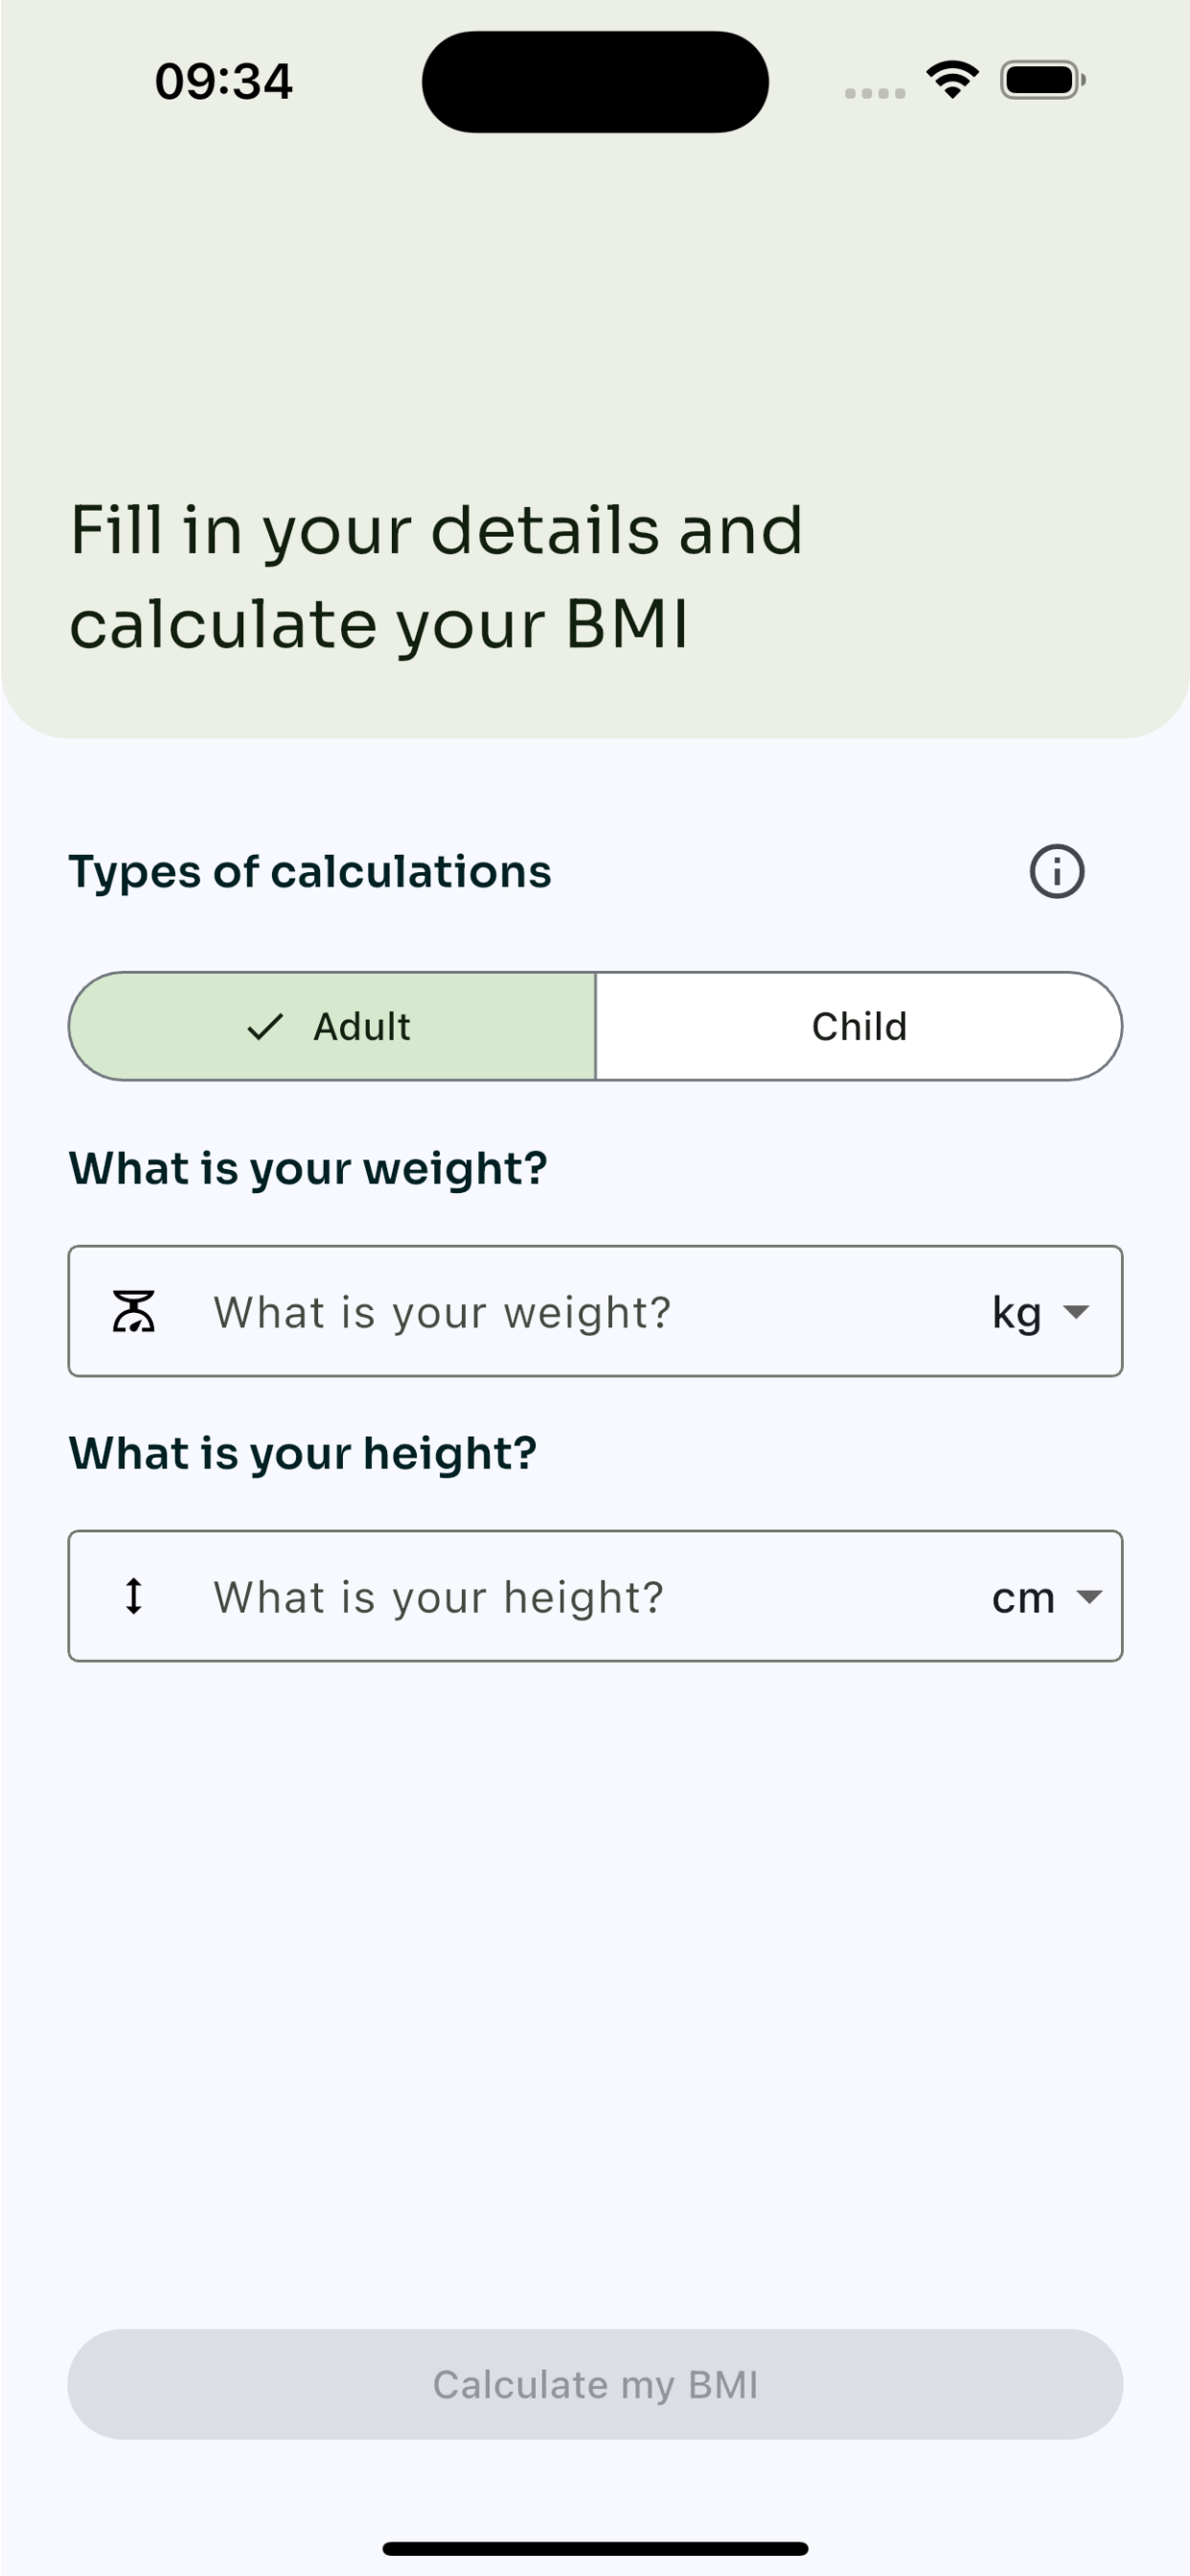The width and height of the screenshot is (1190, 2576).
Task: Focus the weight input field
Action: point(595,1311)
